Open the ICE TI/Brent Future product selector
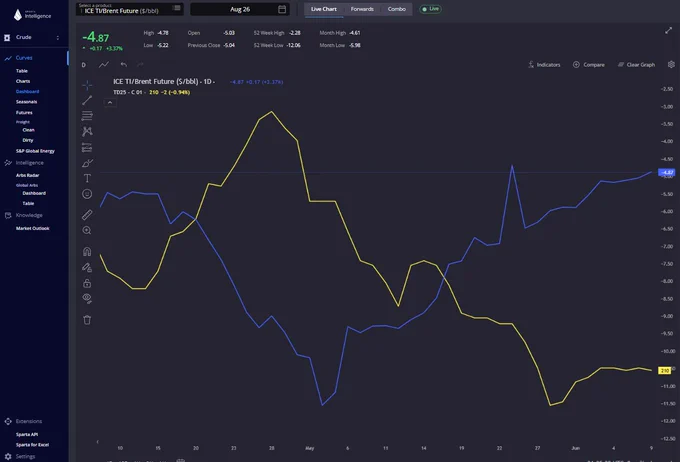The height and width of the screenshot is (462, 680). coord(130,9)
